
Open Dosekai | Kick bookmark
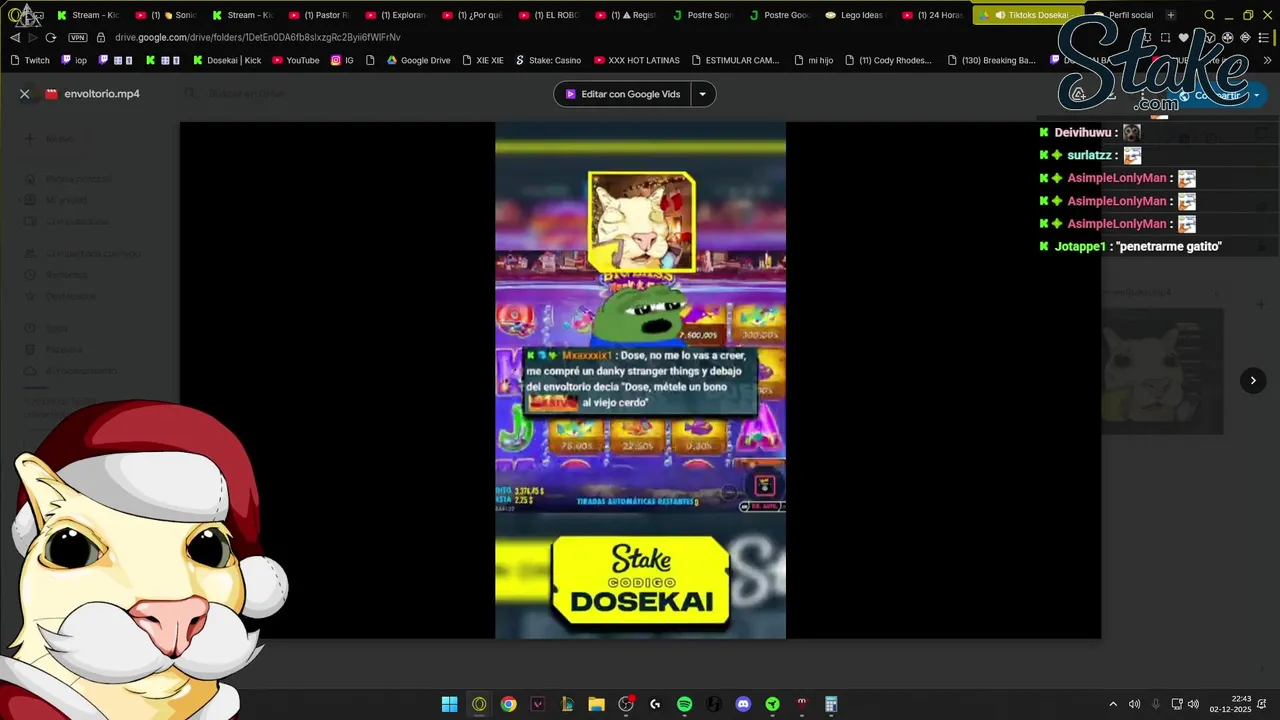pos(226,60)
